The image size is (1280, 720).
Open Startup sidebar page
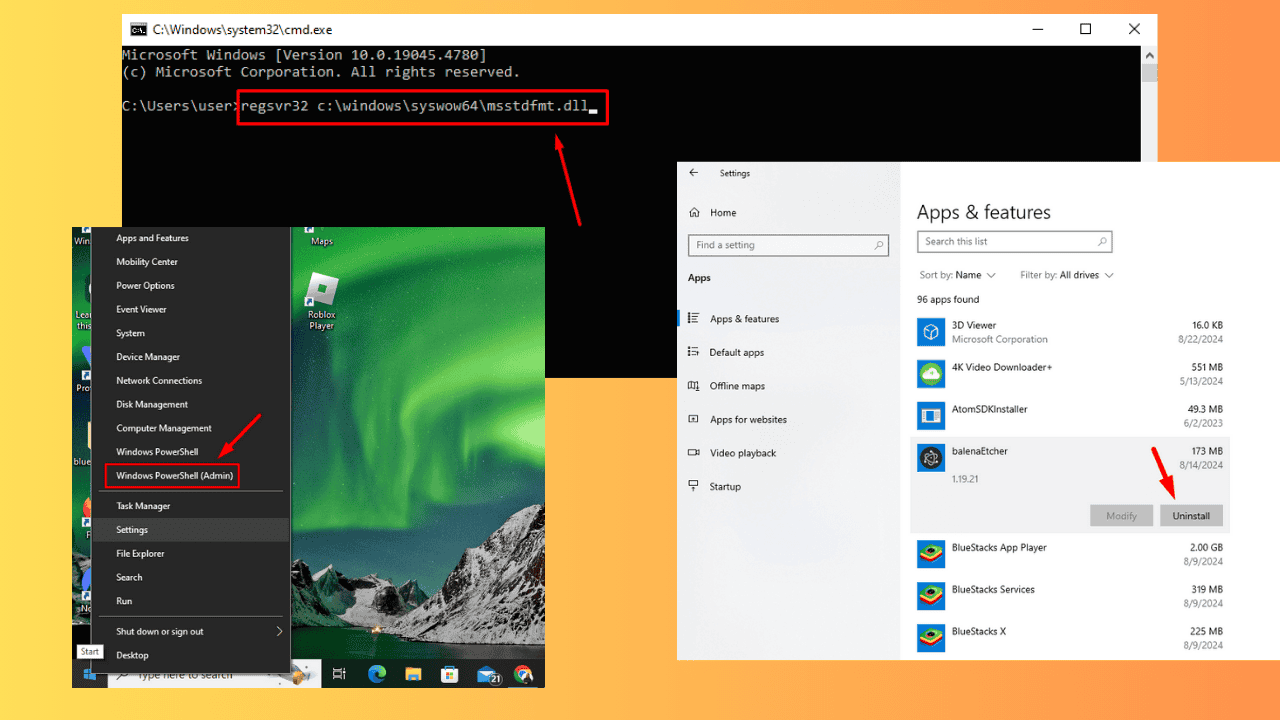click(725, 487)
